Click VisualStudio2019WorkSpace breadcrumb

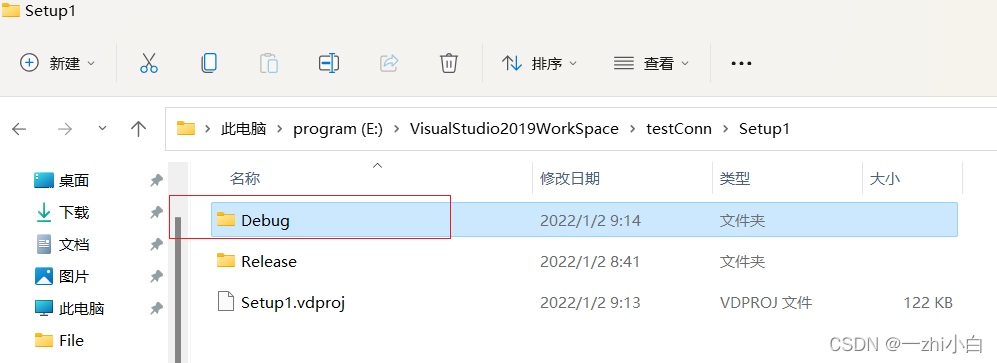514,129
